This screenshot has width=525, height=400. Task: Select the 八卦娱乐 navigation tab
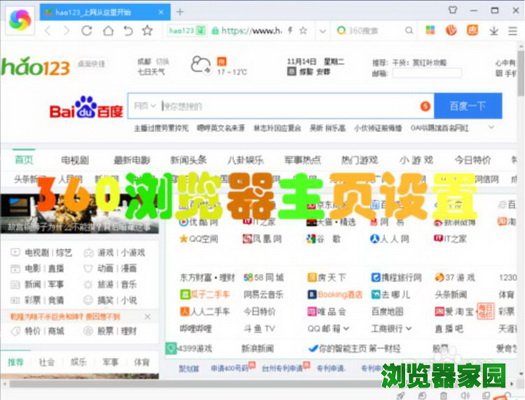(x=245, y=160)
